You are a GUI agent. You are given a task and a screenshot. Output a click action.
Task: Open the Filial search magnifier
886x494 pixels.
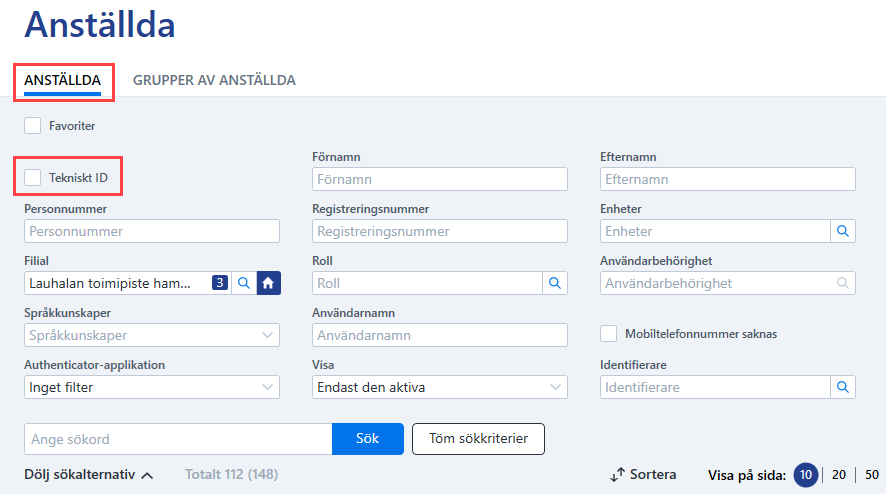[x=244, y=283]
